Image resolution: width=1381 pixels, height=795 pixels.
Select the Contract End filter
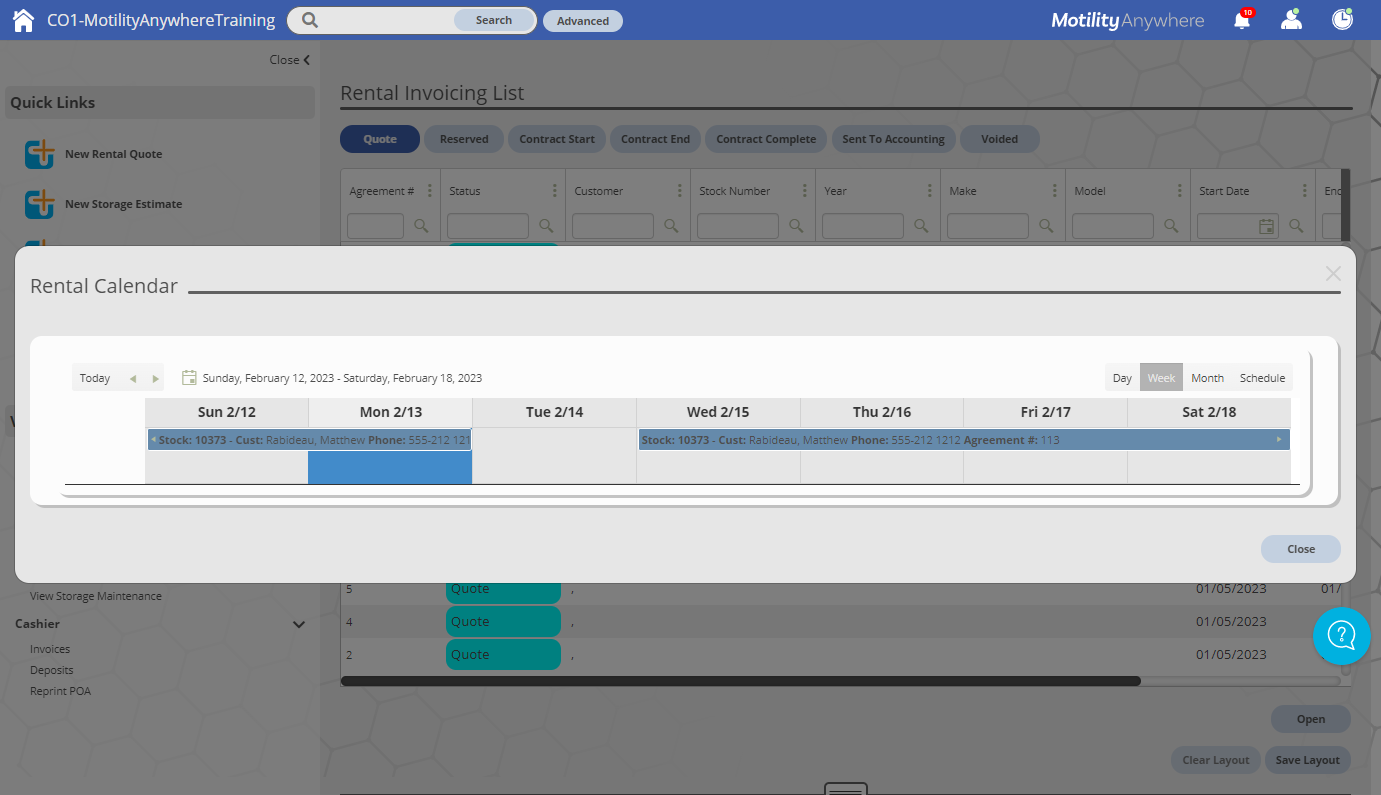coord(655,139)
